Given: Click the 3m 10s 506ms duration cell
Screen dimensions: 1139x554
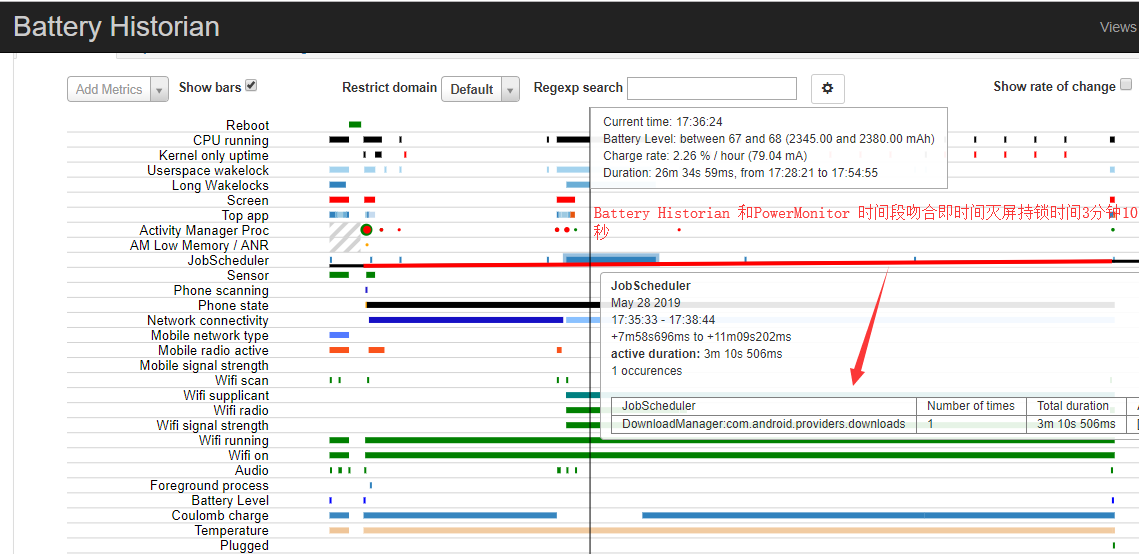Looking at the screenshot, I should pos(1076,423).
